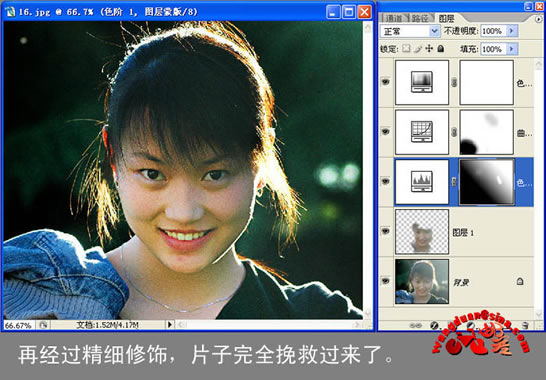546x380 pixels.
Task: Click the delete layer trash icon
Action: (525, 325)
